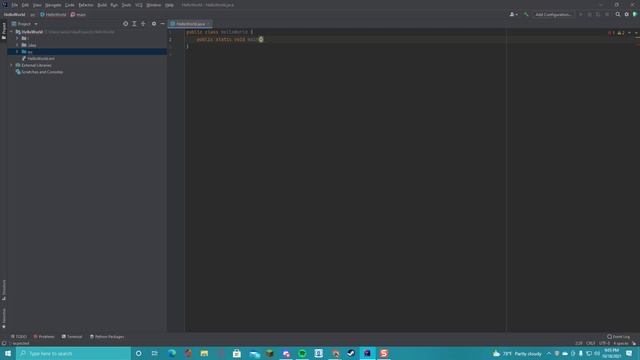Select External Libraries in tree
Image resolution: width=640 pixels, height=360 pixels.
[x=33, y=65]
